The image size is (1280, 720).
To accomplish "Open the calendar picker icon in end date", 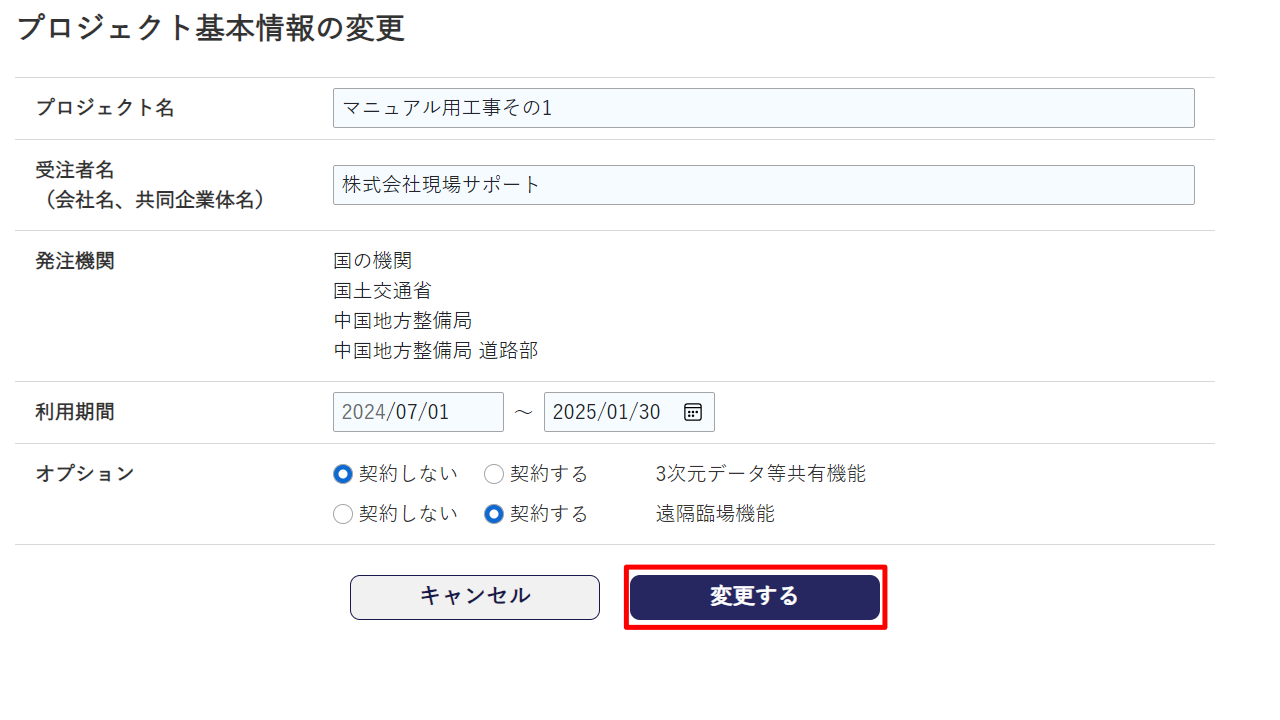I will pos(693,412).
